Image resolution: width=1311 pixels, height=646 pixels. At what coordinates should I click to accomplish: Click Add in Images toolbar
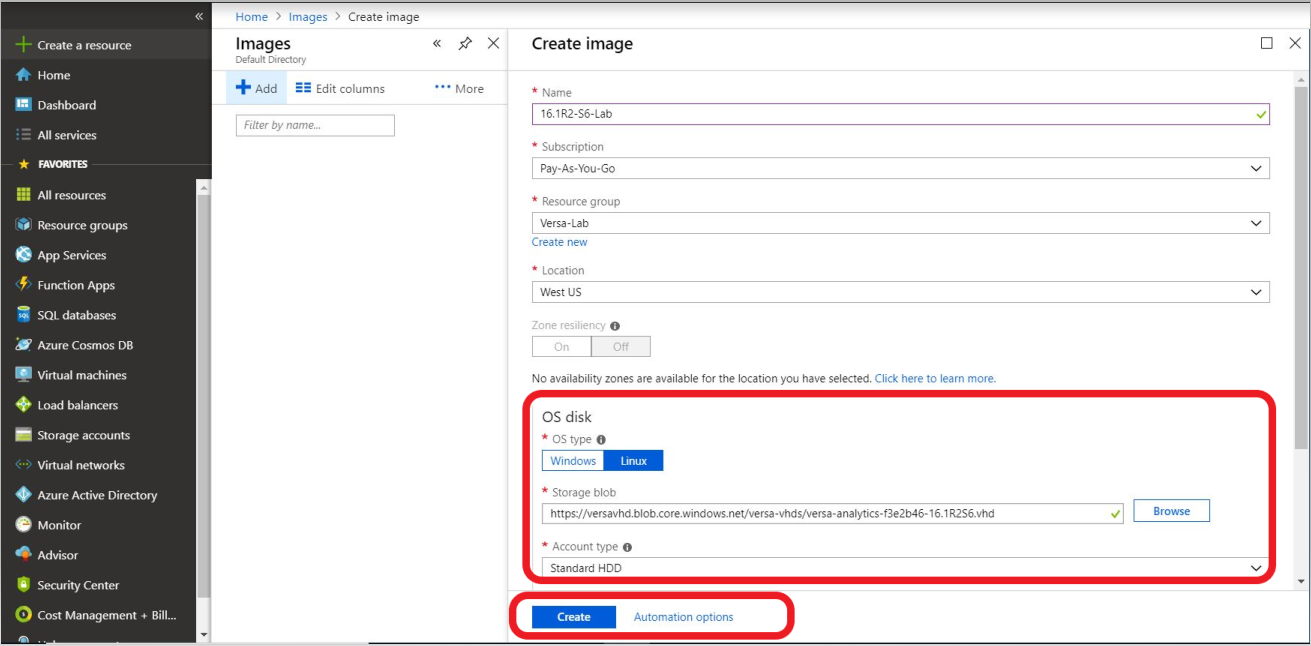pos(256,88)
